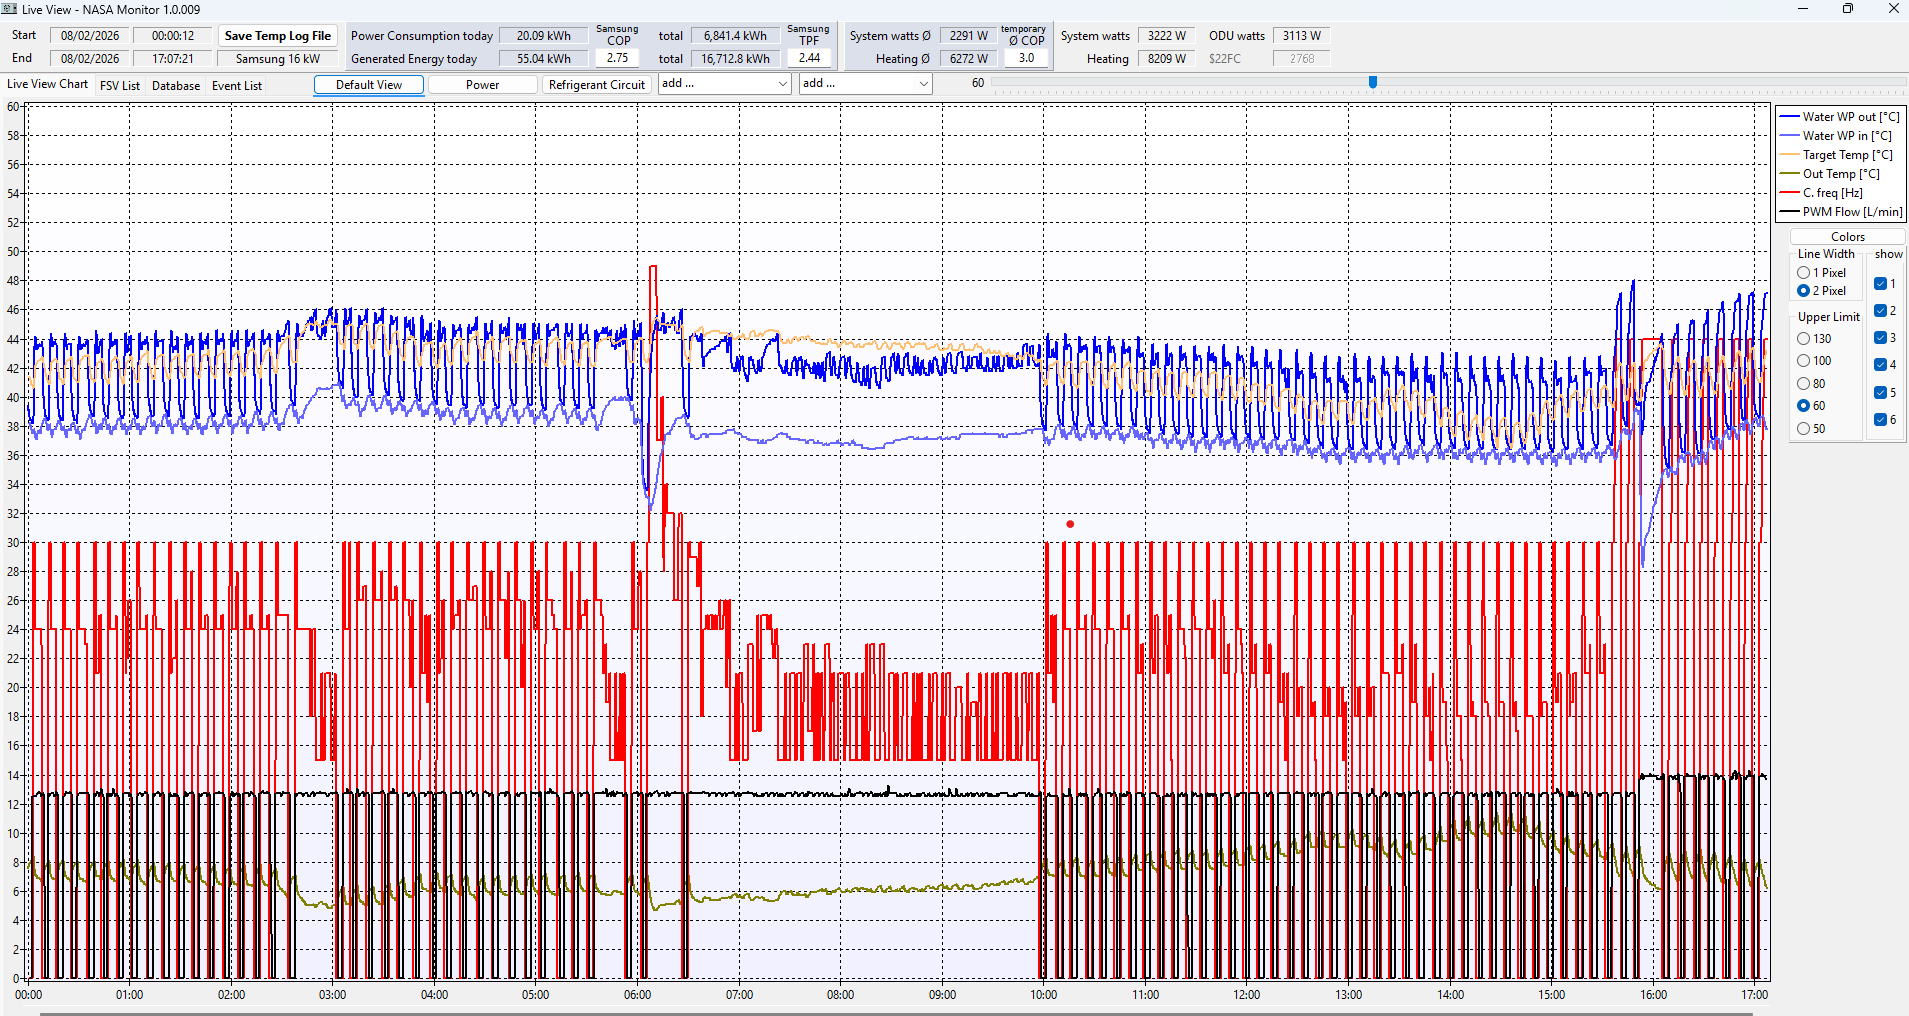
Task: Set Upper Limit to 100
Action: pyautogui.click(x=1804, y=361)
